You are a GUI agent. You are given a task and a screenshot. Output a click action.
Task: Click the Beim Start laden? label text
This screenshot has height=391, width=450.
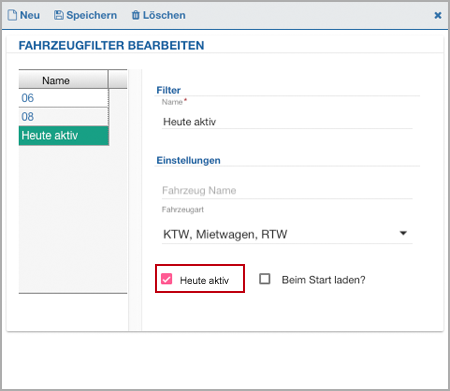(x=323, y=280)
